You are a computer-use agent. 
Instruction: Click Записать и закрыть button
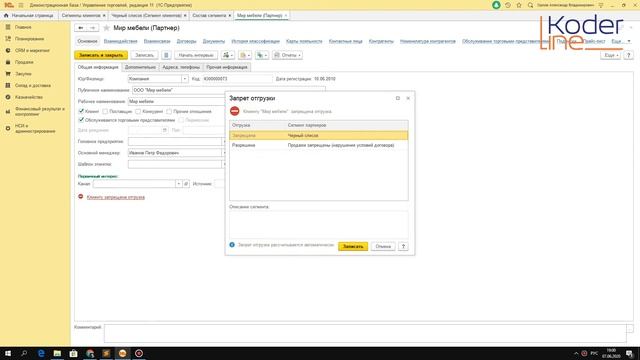coord(101,55)
